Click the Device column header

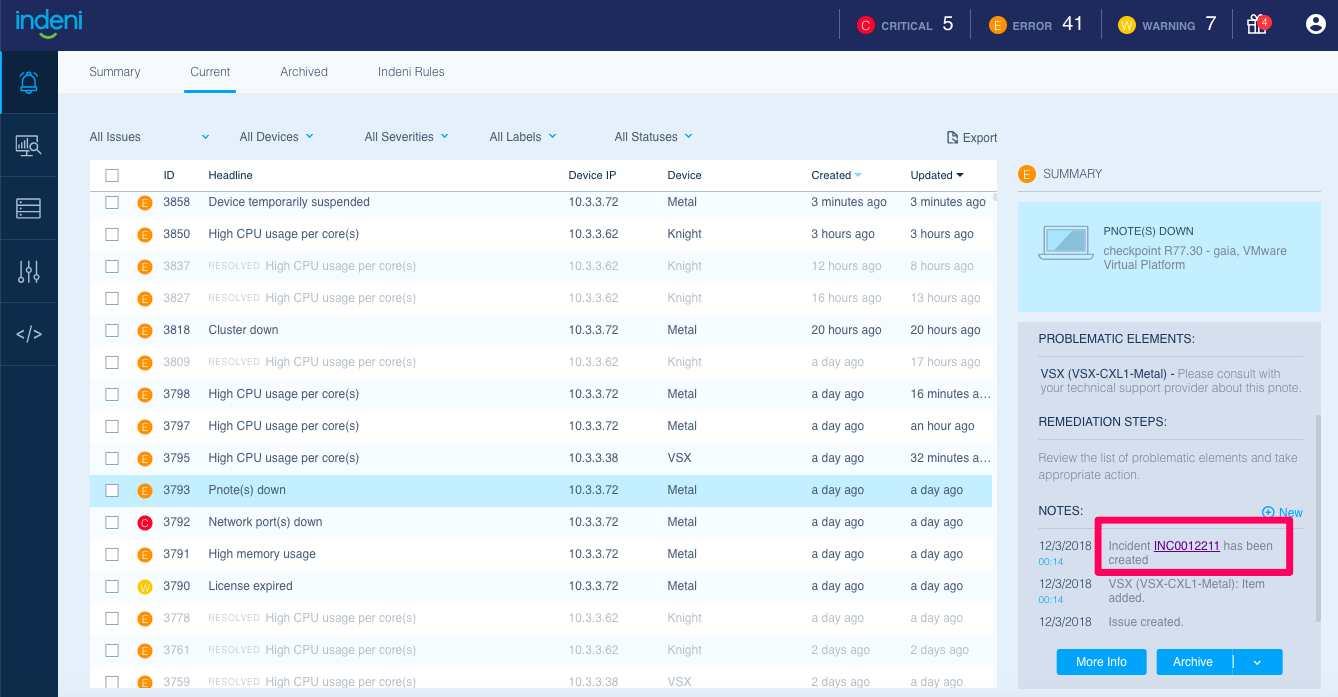(x=685, y=175)
